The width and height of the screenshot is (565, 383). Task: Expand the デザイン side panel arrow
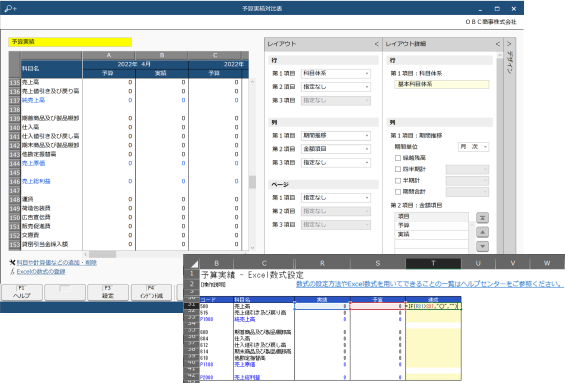tap(509, 44)
